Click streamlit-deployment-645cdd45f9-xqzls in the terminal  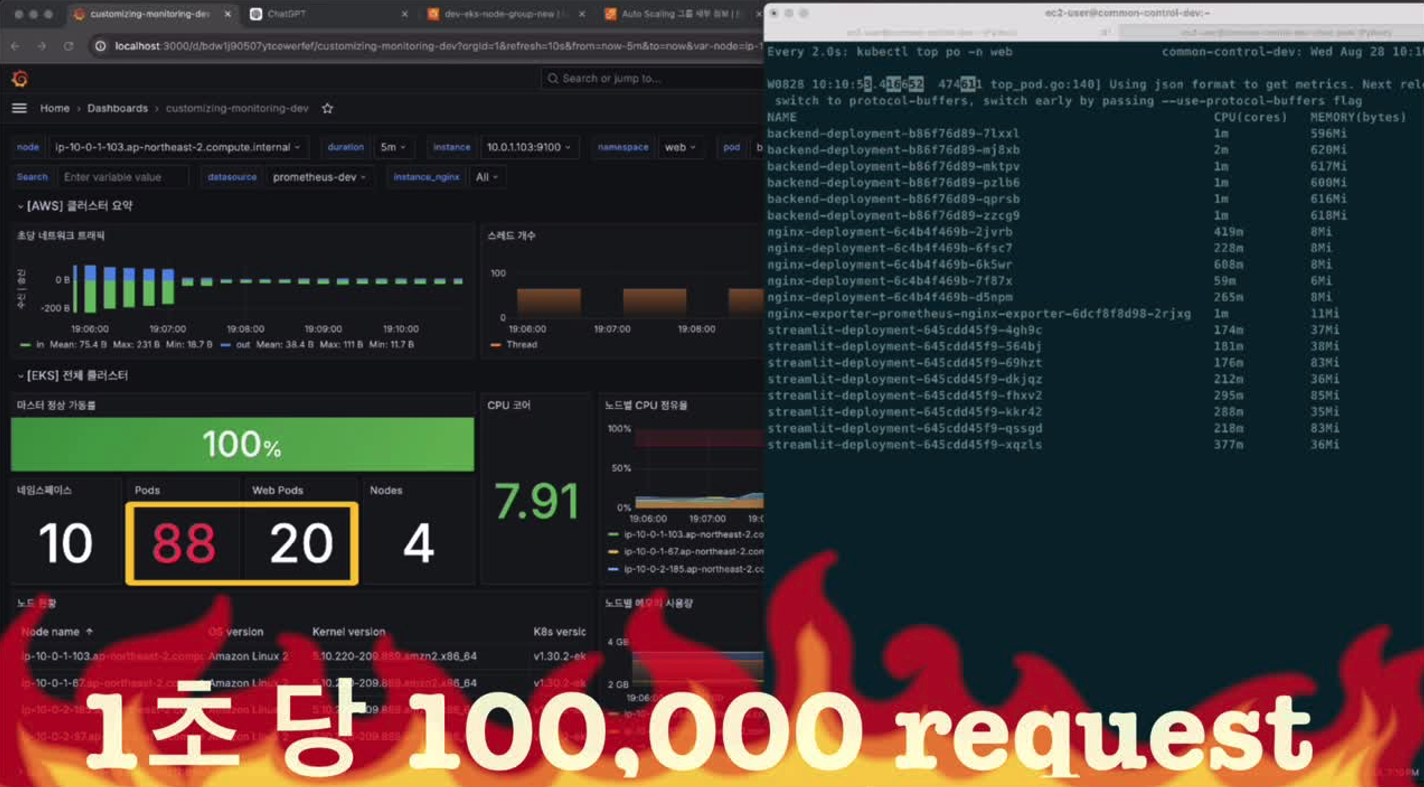coord(905,445)
